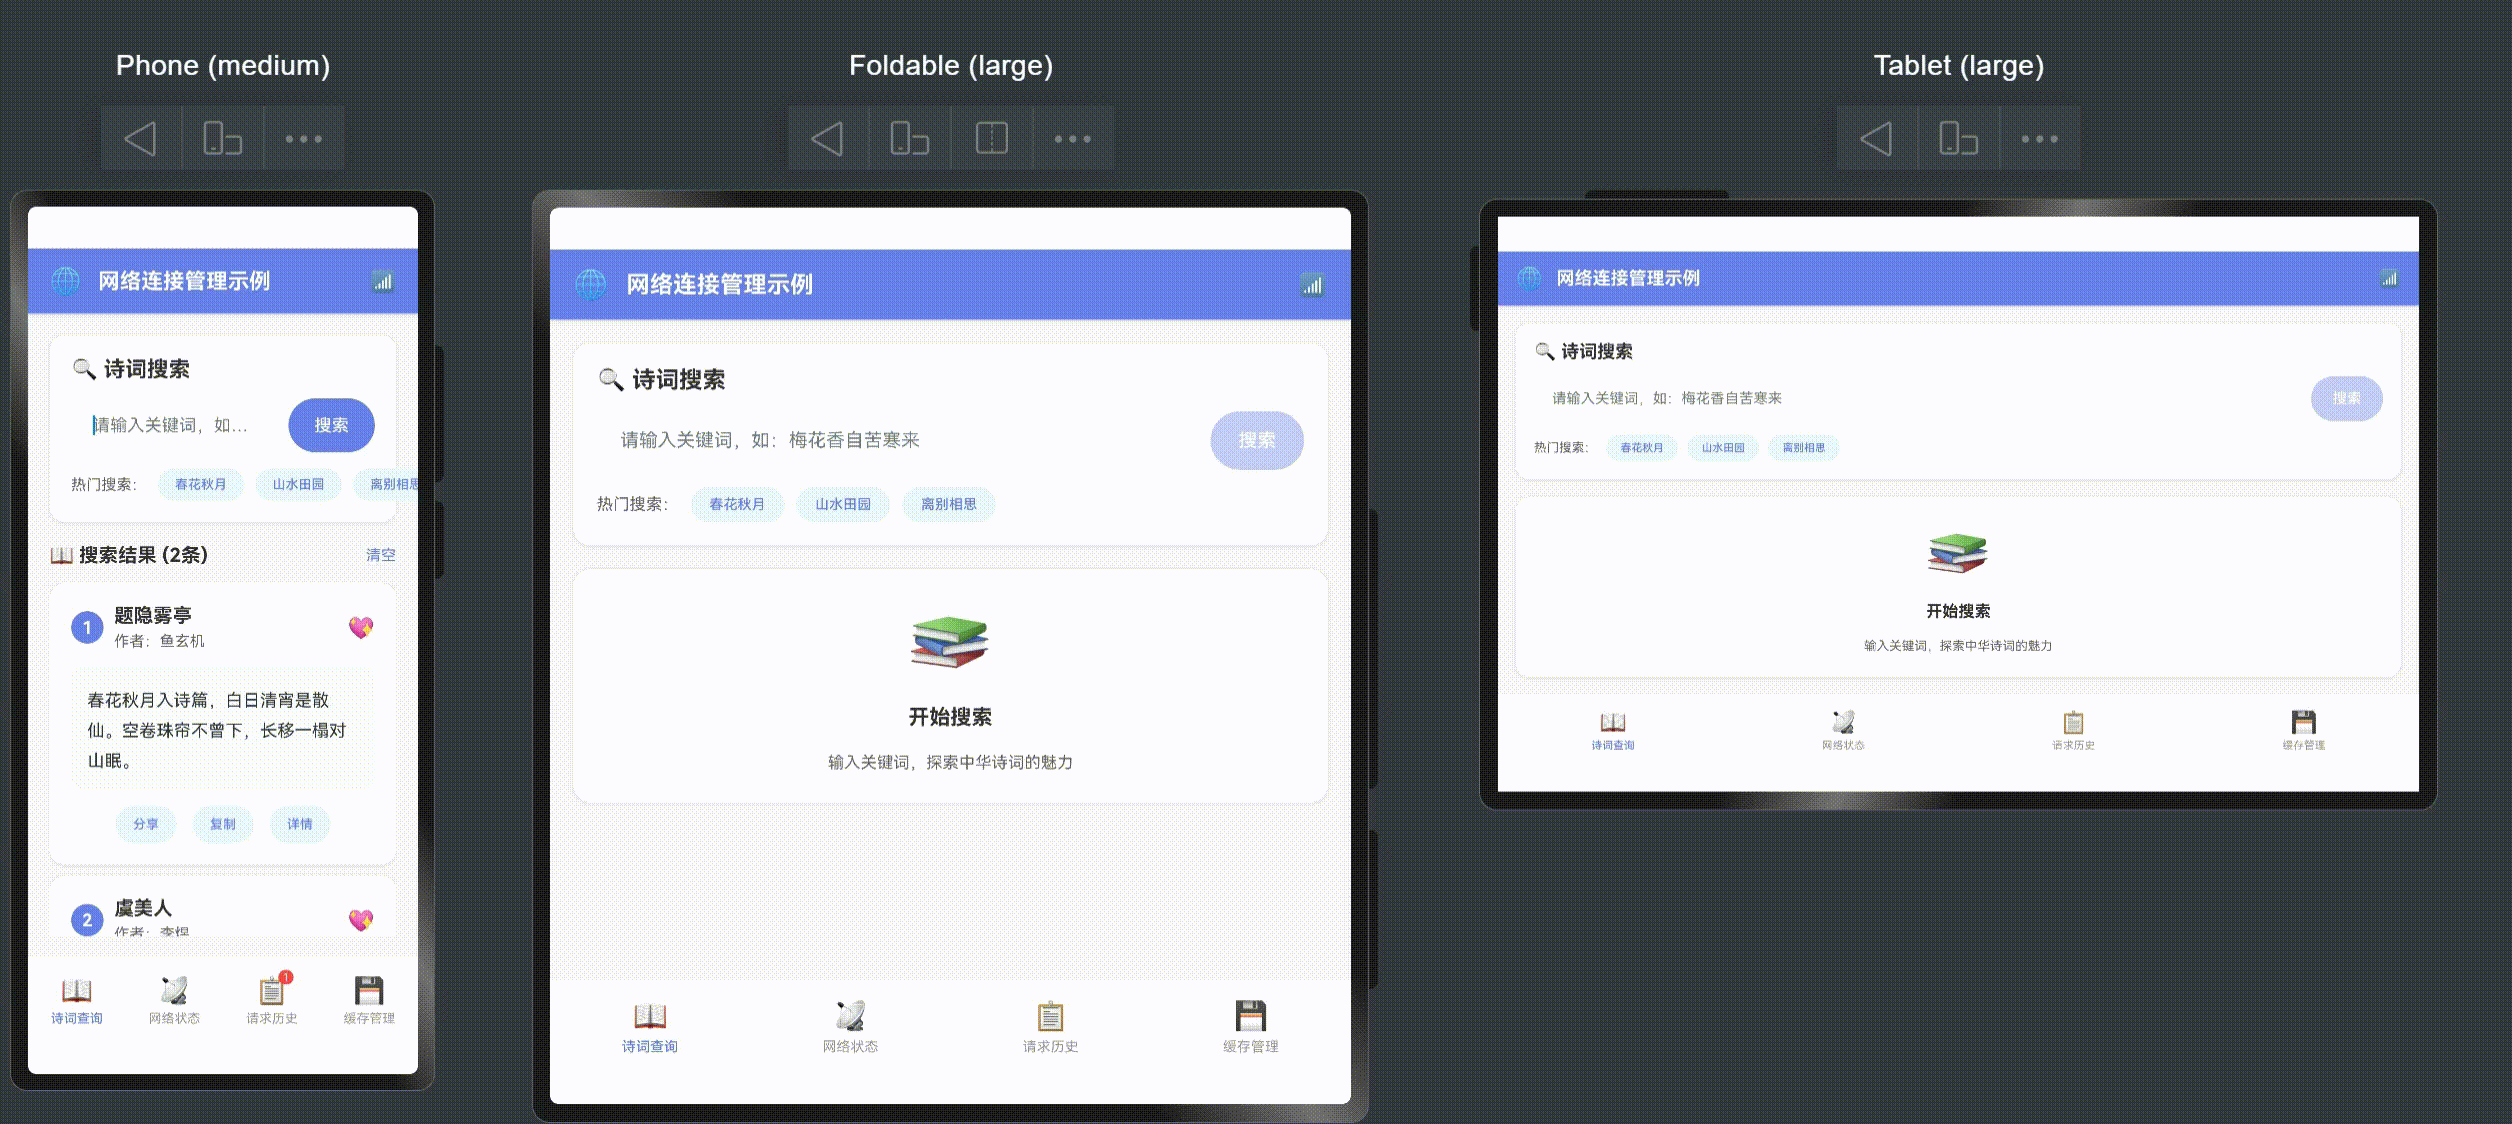The width and height of the screenshot is (2512, 1124).
Task: Open more options above Phone preview
Action: pos(303,138)
